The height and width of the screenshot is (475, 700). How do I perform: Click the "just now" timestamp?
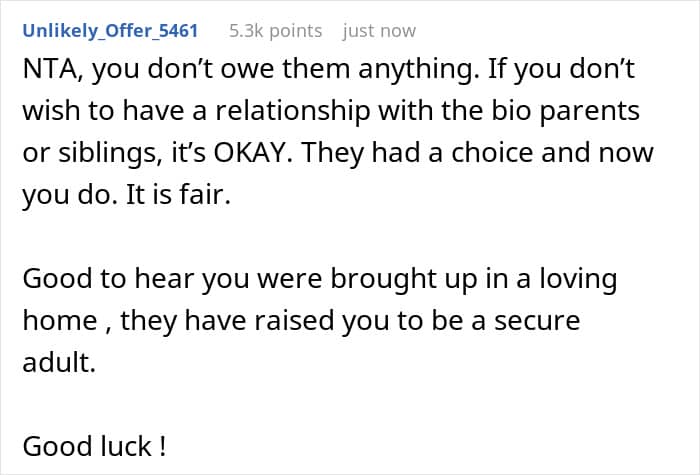[379, 31]
